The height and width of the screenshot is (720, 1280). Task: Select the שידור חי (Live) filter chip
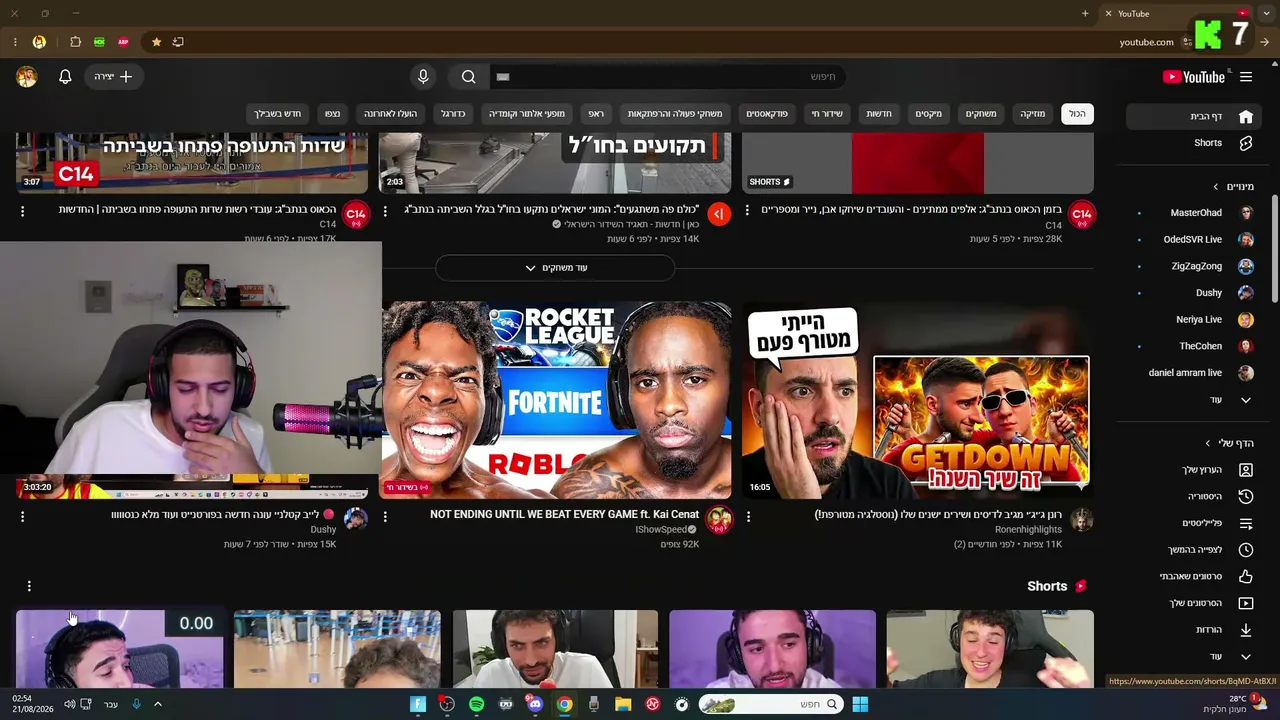click(827, 114)
